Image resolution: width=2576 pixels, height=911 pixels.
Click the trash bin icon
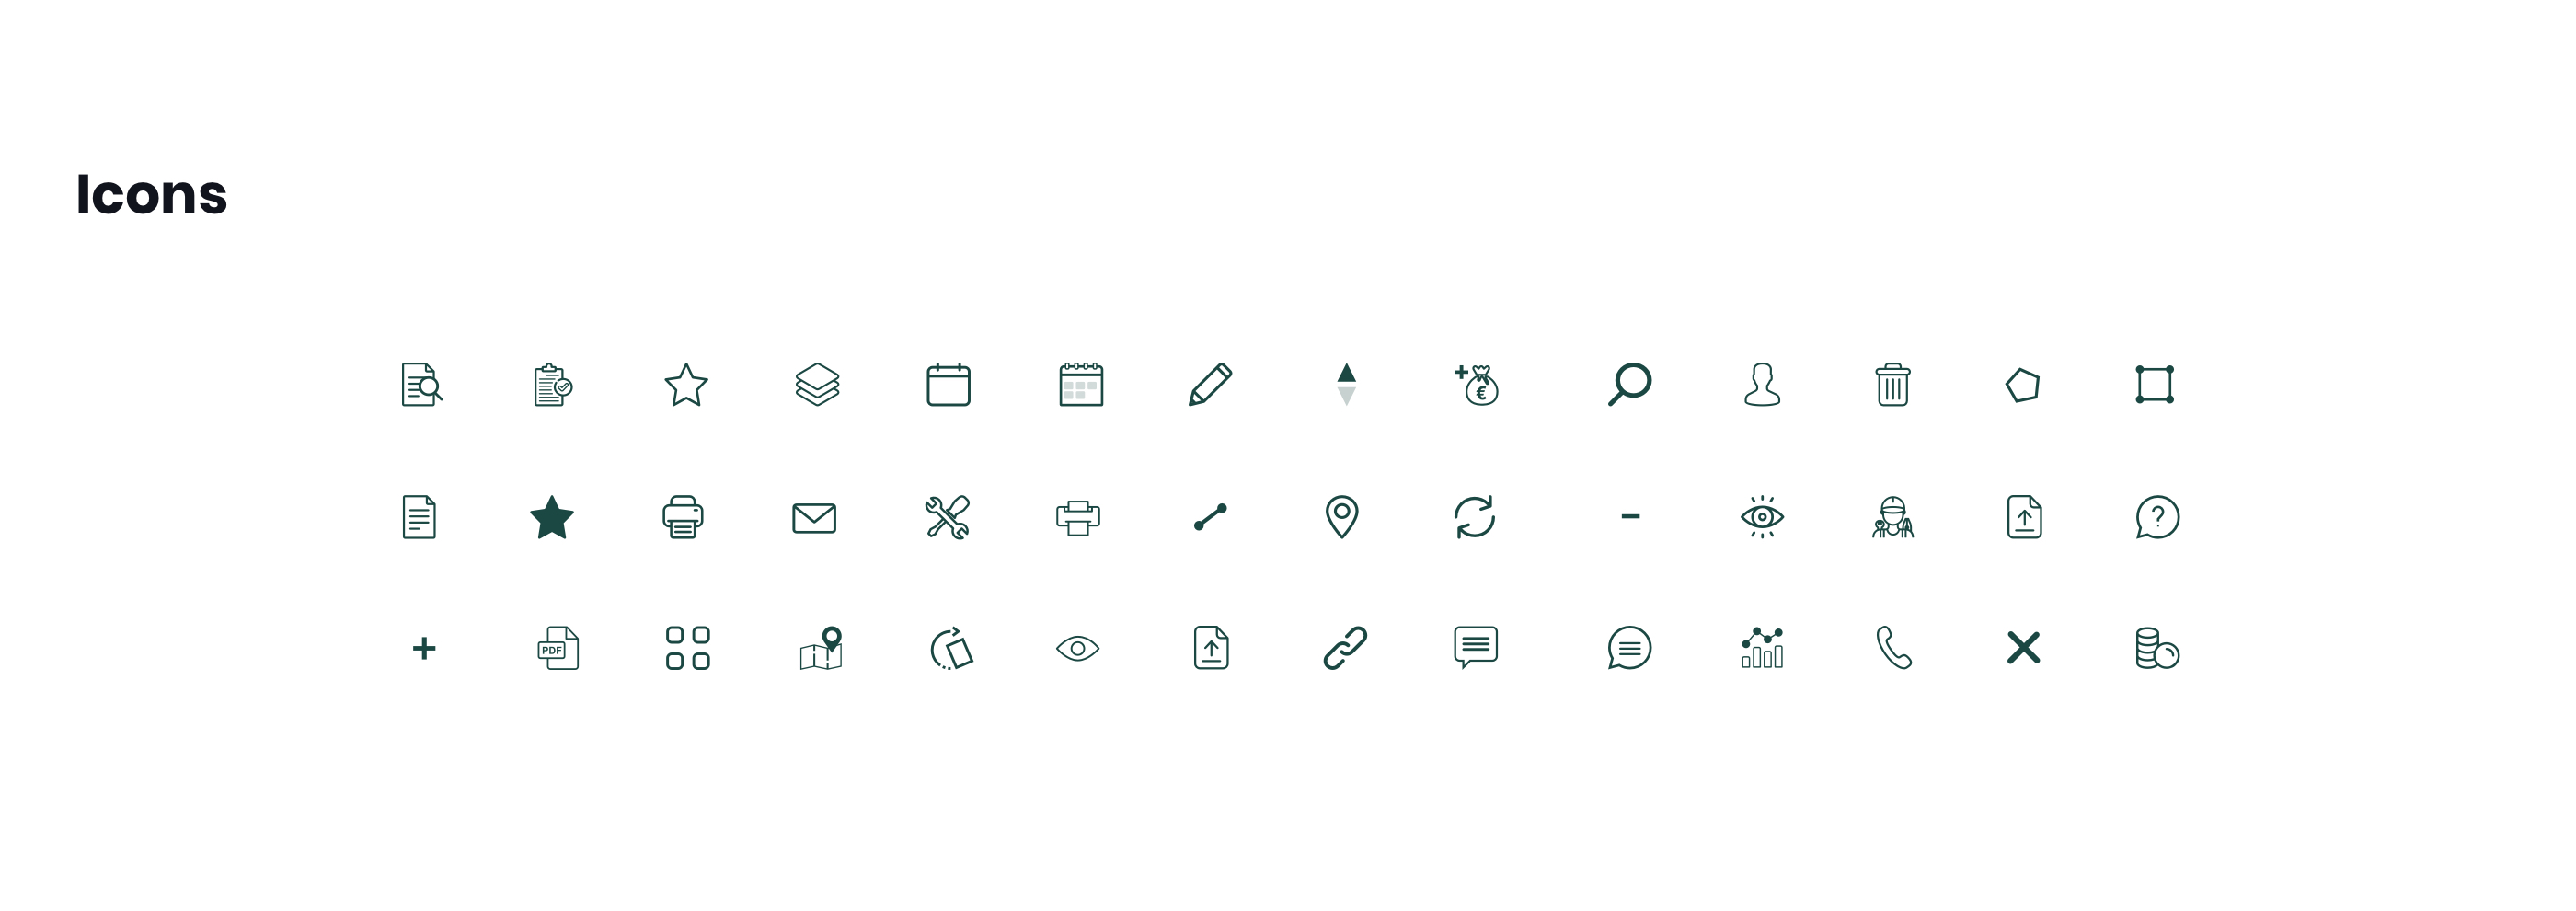[1892, 384]
